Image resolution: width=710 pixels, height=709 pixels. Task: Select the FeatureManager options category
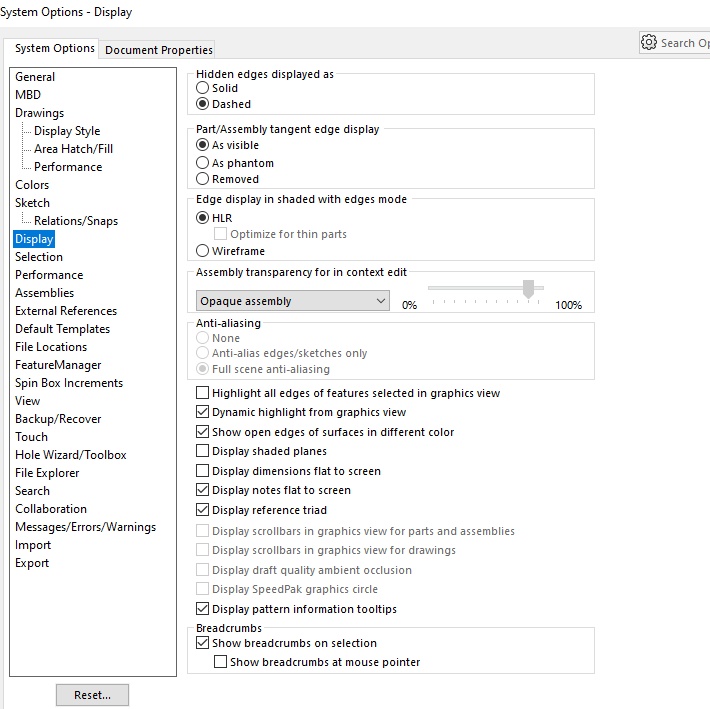tap(58, 365)
